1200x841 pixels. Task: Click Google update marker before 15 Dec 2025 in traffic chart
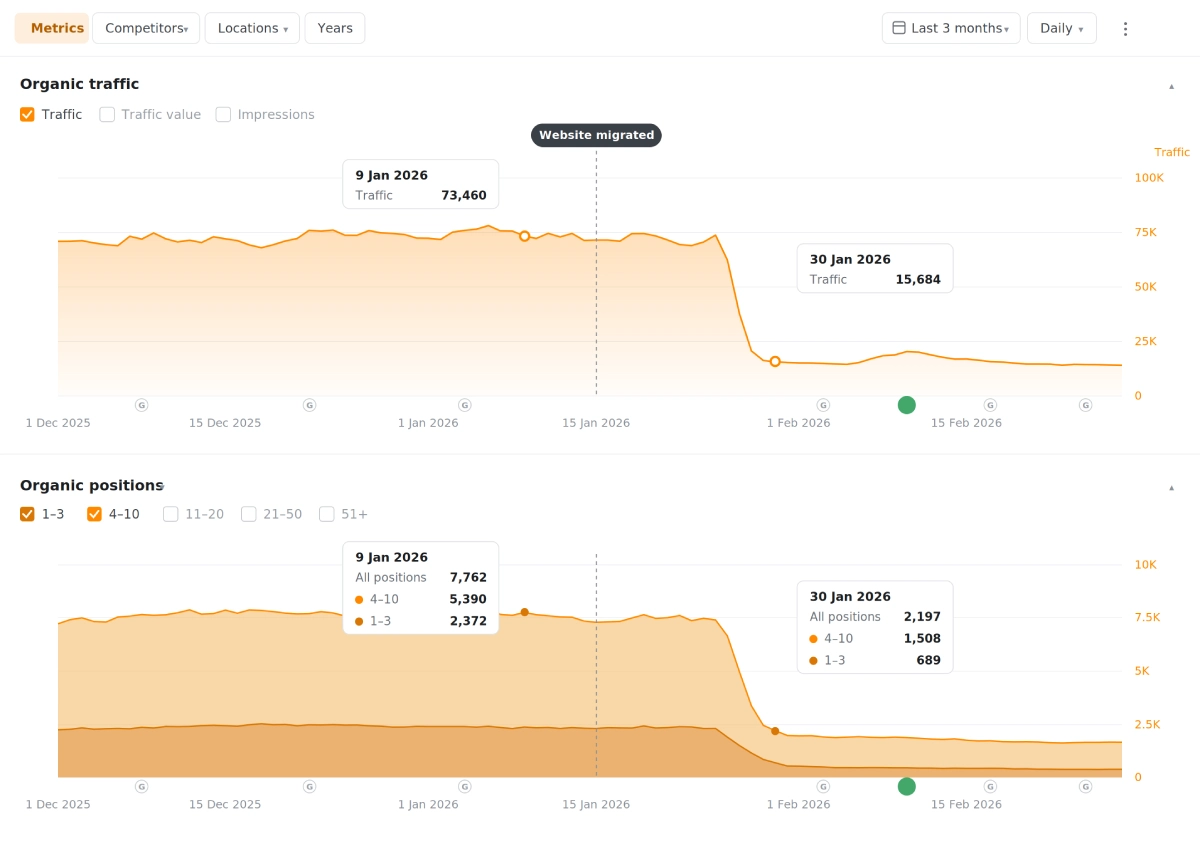click(x=141, y=405)
